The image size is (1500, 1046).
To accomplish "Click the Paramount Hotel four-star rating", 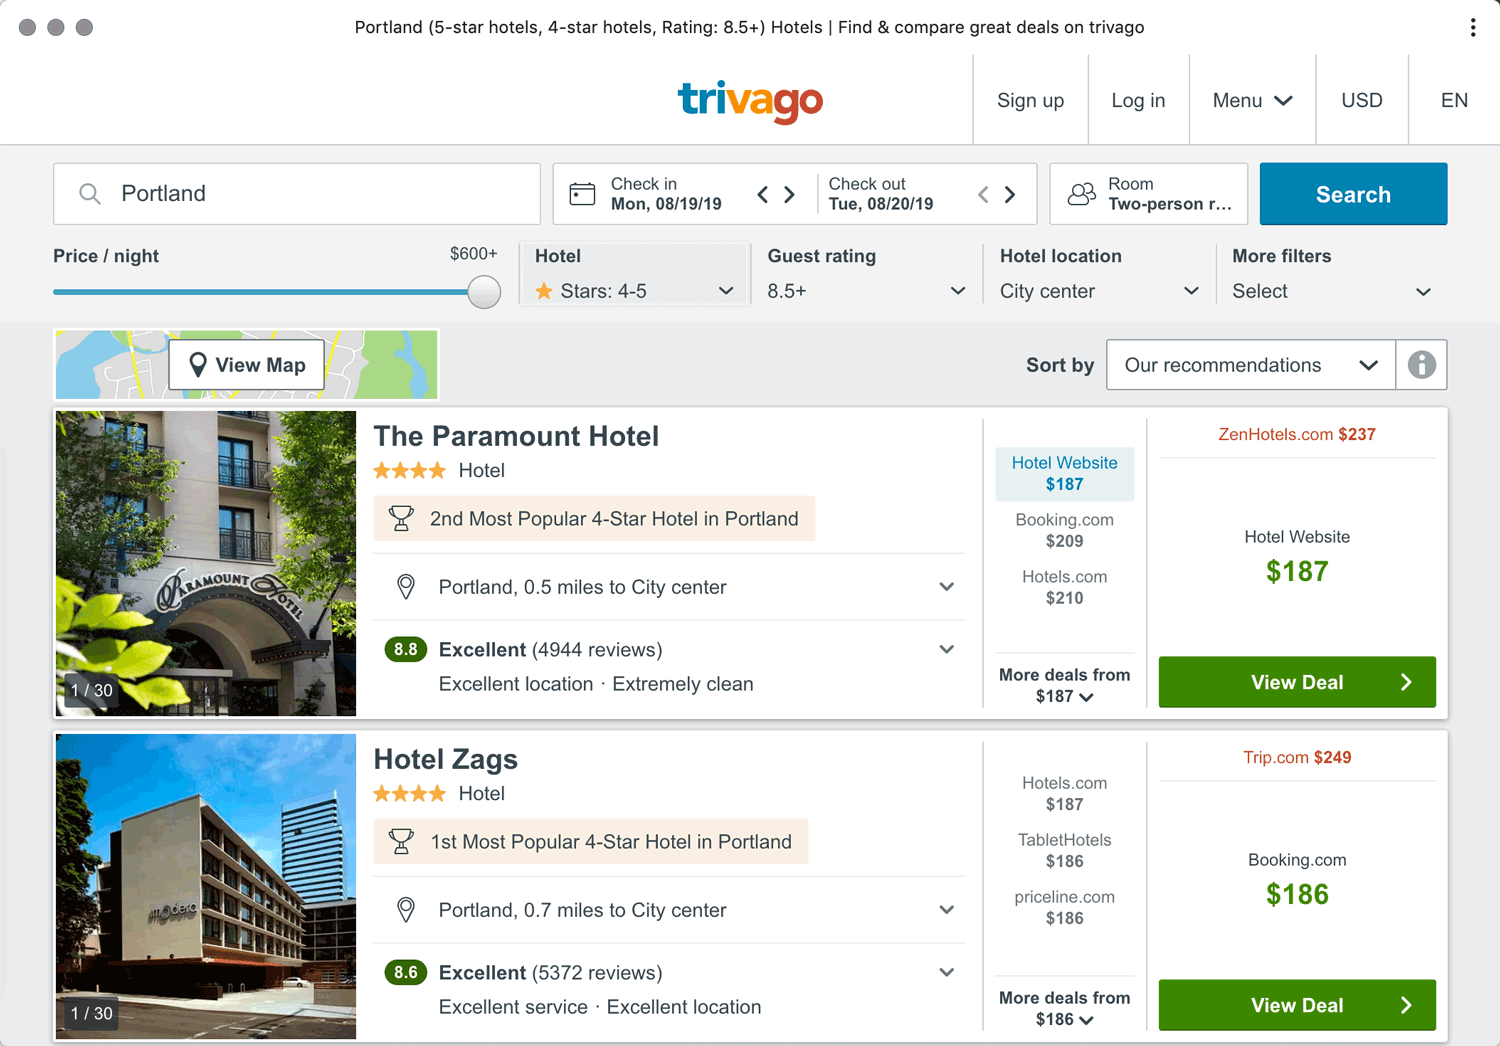I will (410, 470).
